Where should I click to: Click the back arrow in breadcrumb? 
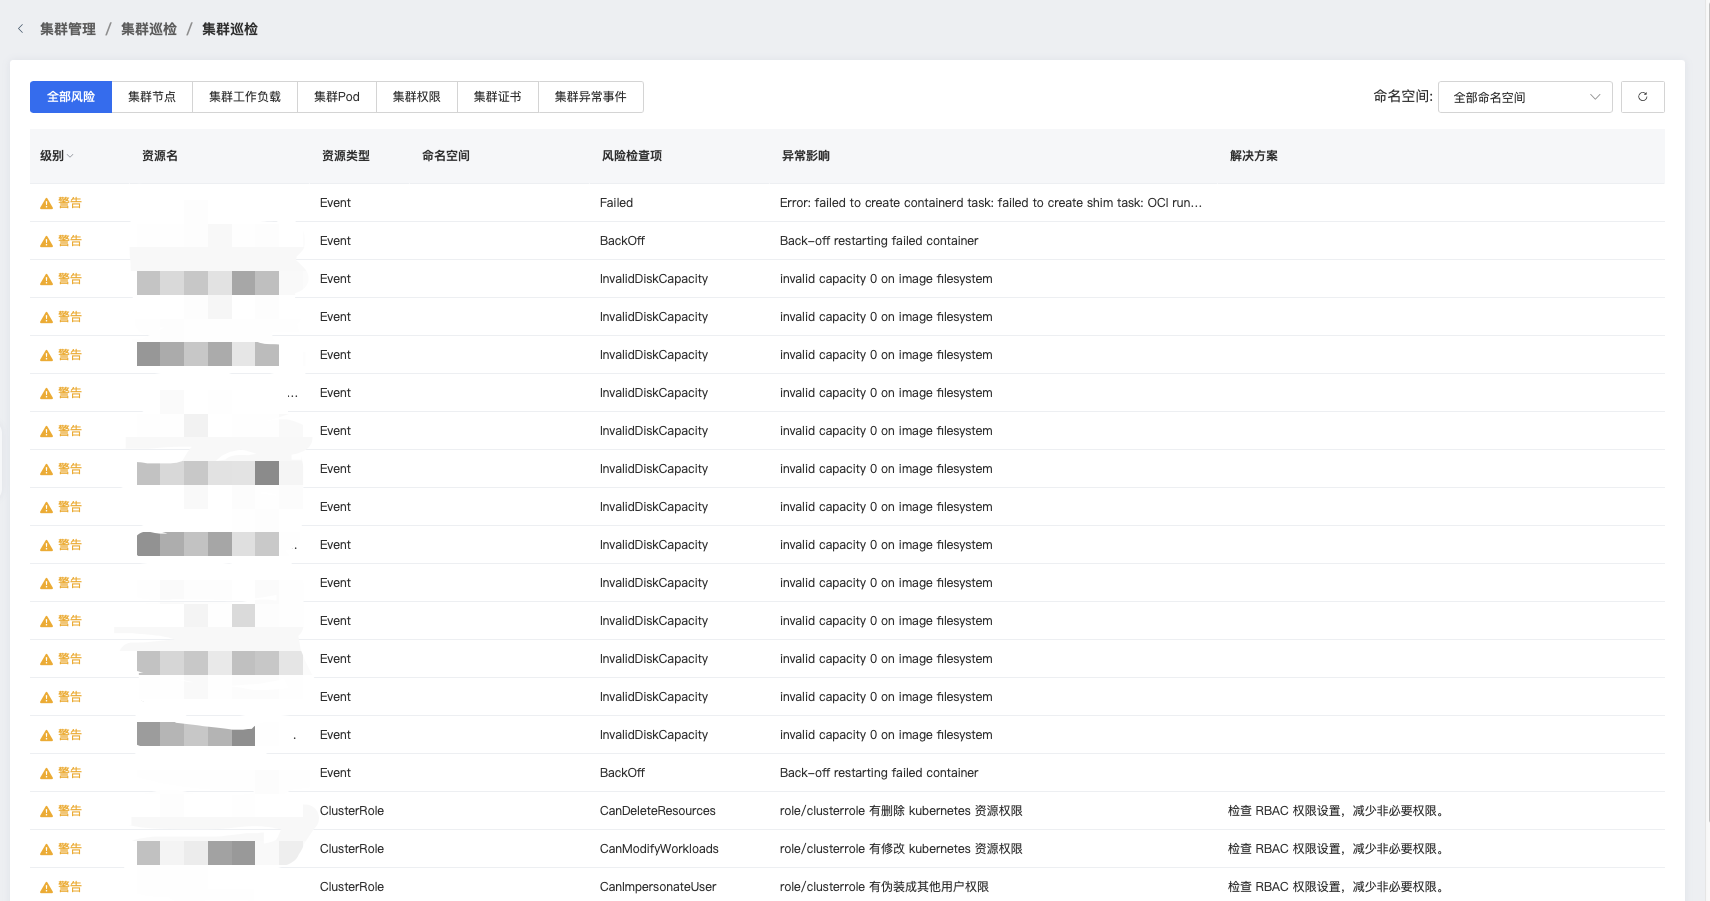tap(20, 29)
